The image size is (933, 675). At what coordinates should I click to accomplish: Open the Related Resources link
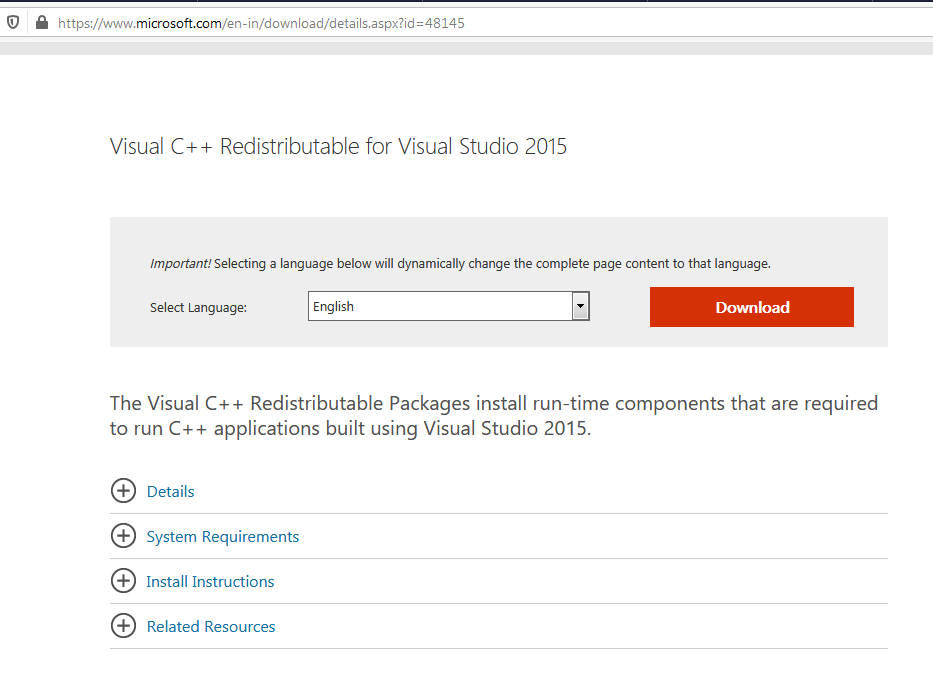coord(211,627)
